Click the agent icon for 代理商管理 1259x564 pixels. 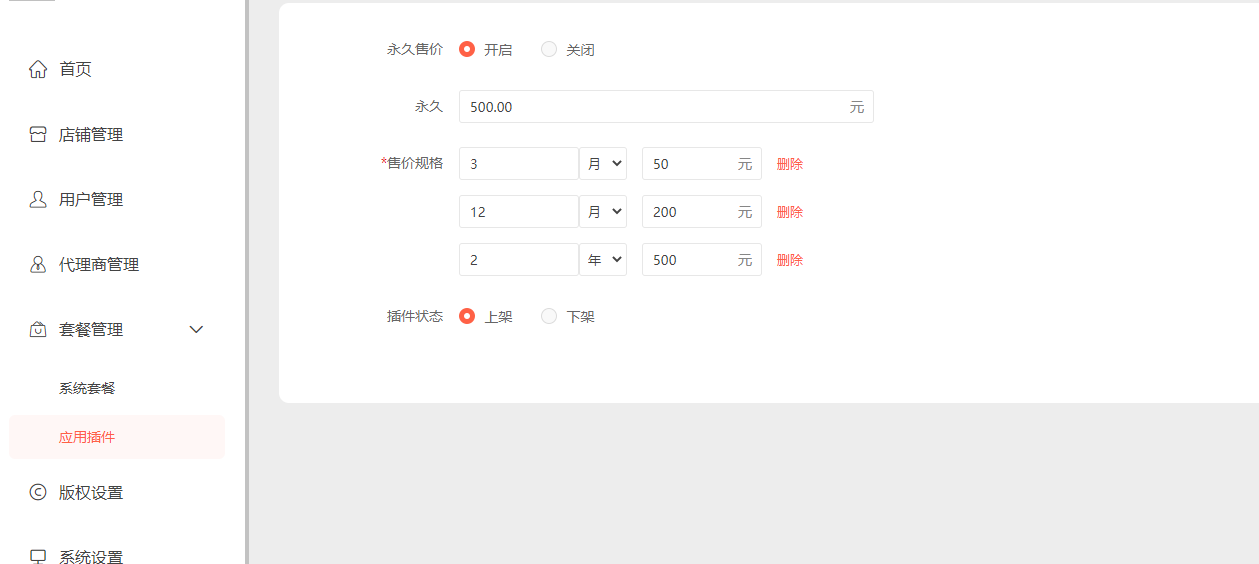pyautogui.click(x=38, y=264)
